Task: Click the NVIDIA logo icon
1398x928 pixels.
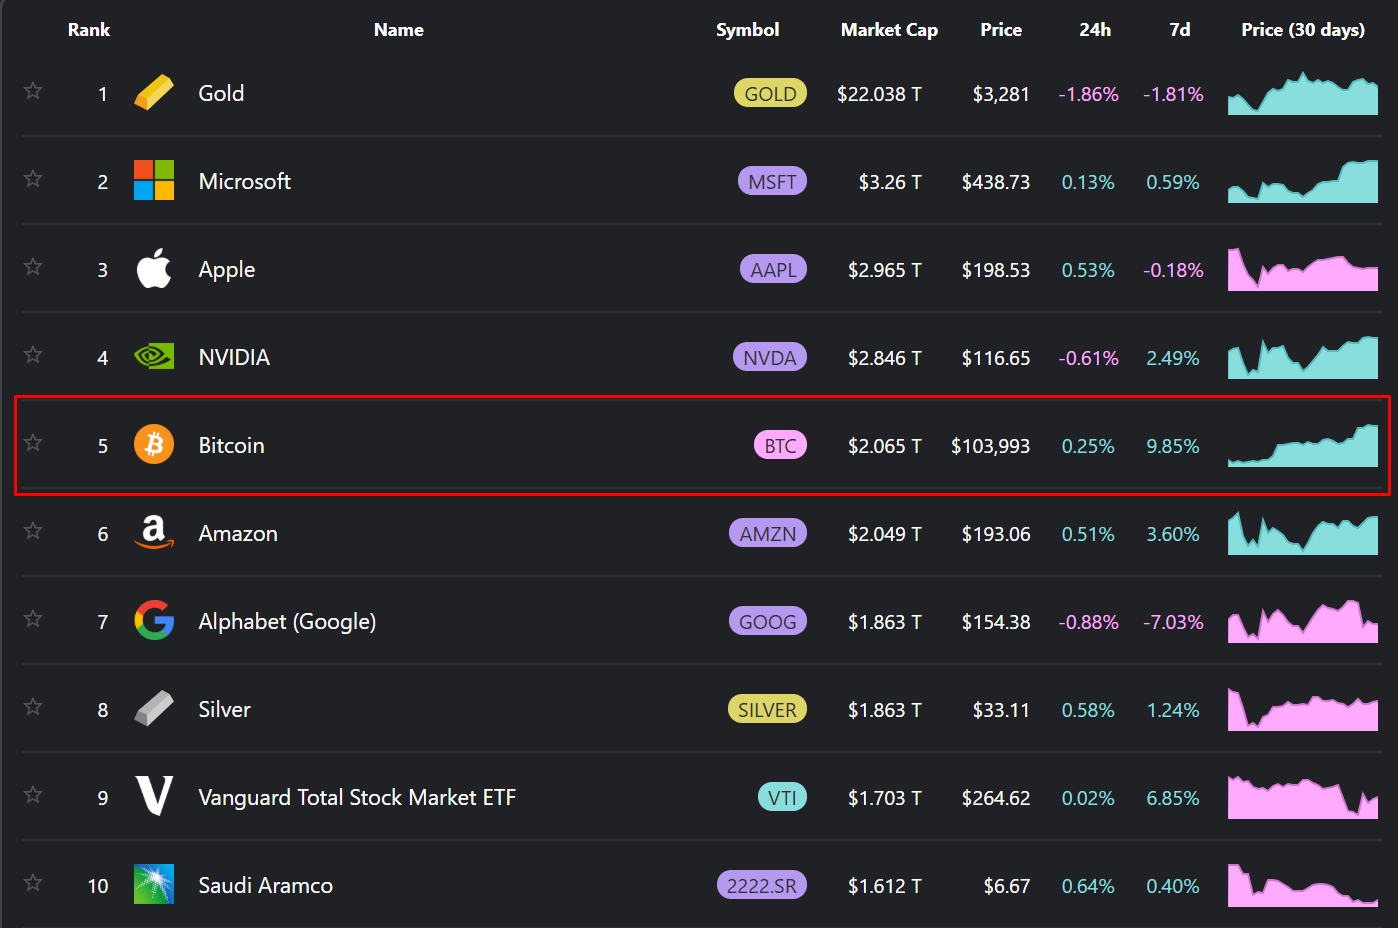Action: click(154, 356)
